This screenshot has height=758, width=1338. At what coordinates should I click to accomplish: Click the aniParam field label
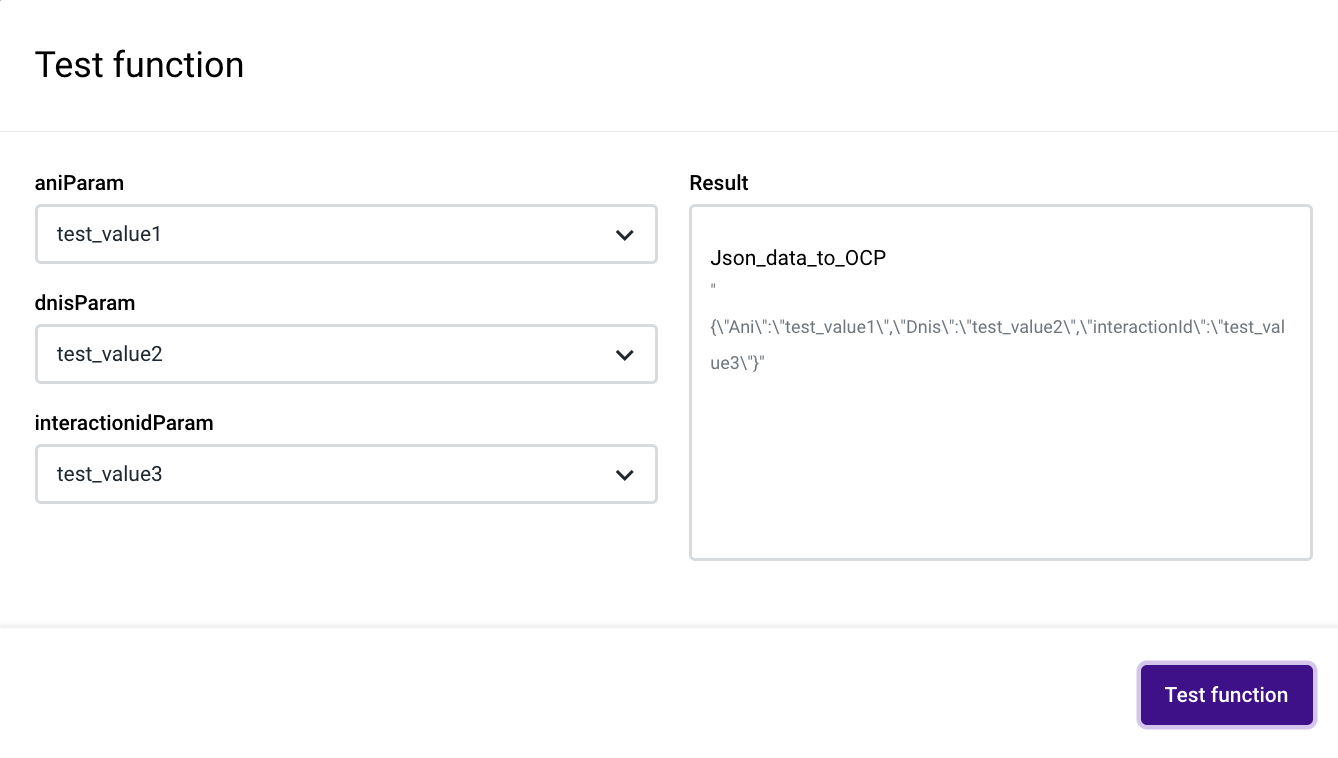click(x=79, y=183)
